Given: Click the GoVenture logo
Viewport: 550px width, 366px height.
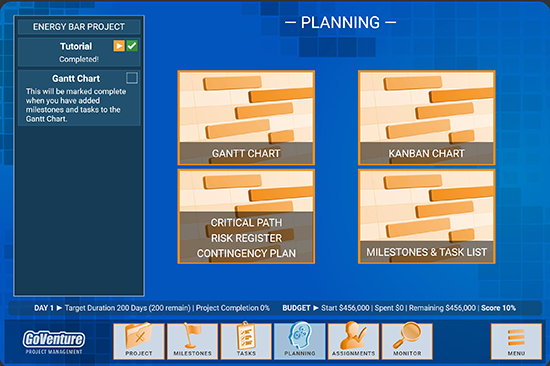Looking at the screenshot, I should (x=54, y=342).
